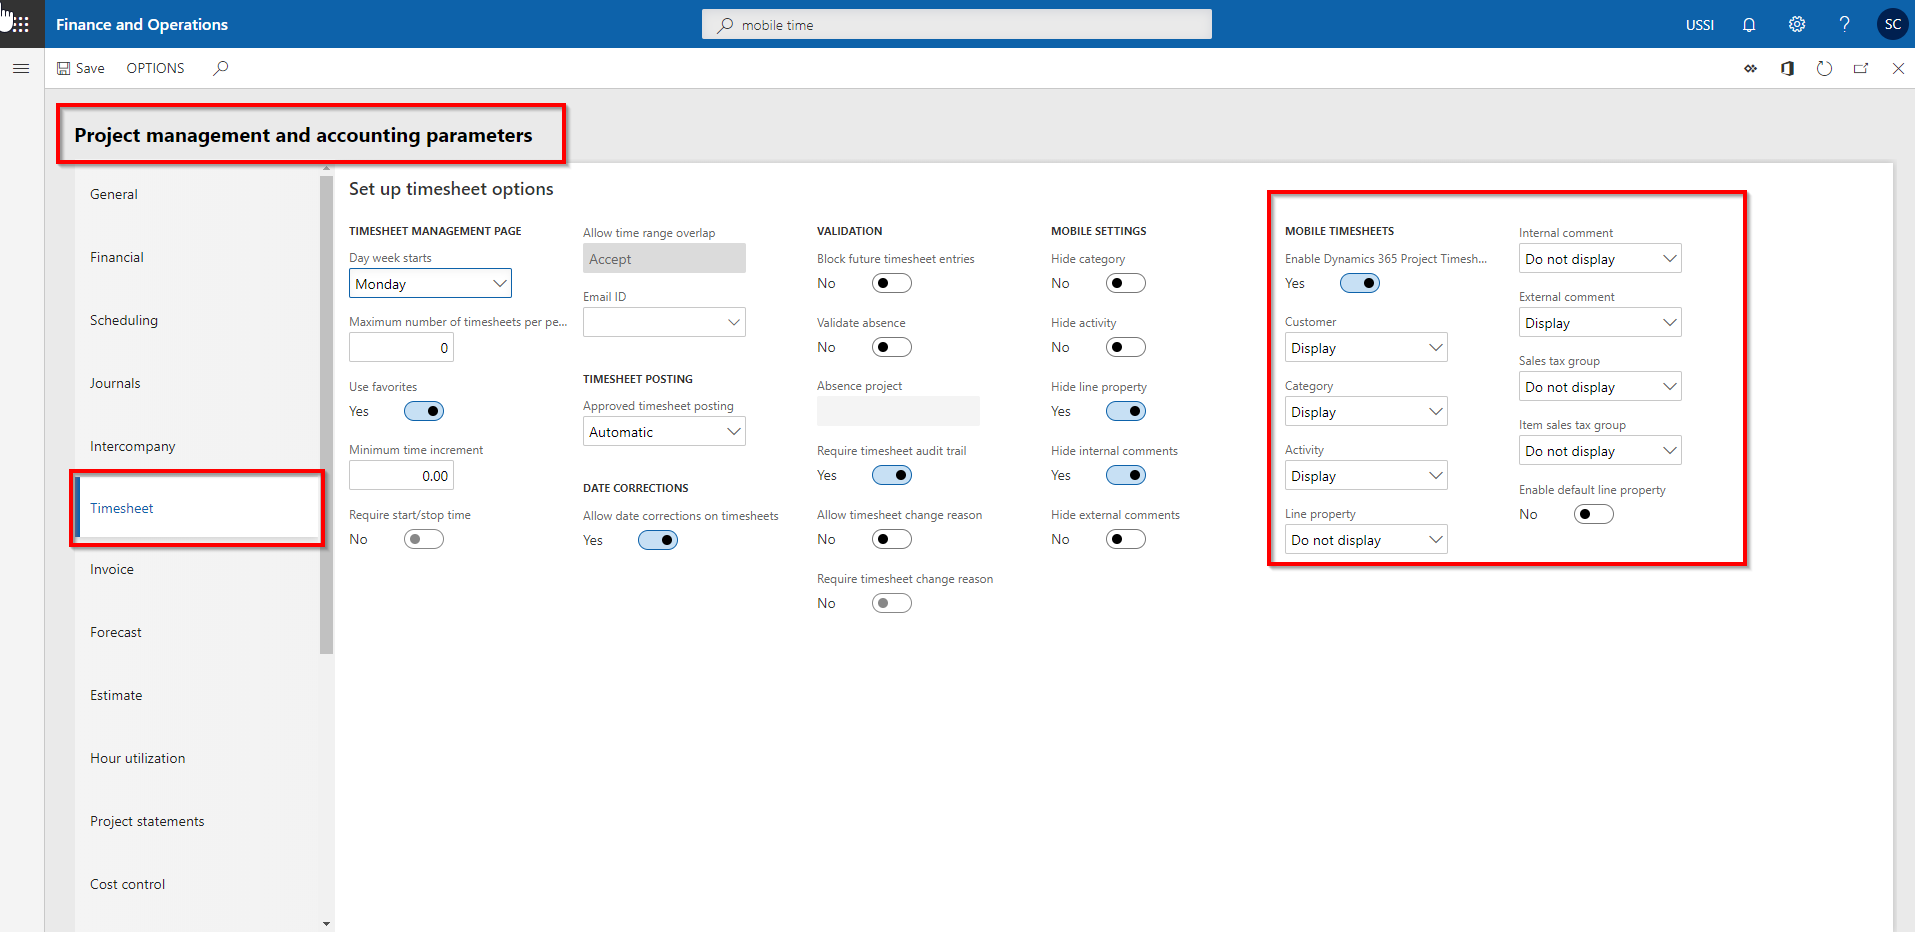This screenshot has width=1915, height=932.
Task: Click the help question mark icon
Action: point(1844,24)
